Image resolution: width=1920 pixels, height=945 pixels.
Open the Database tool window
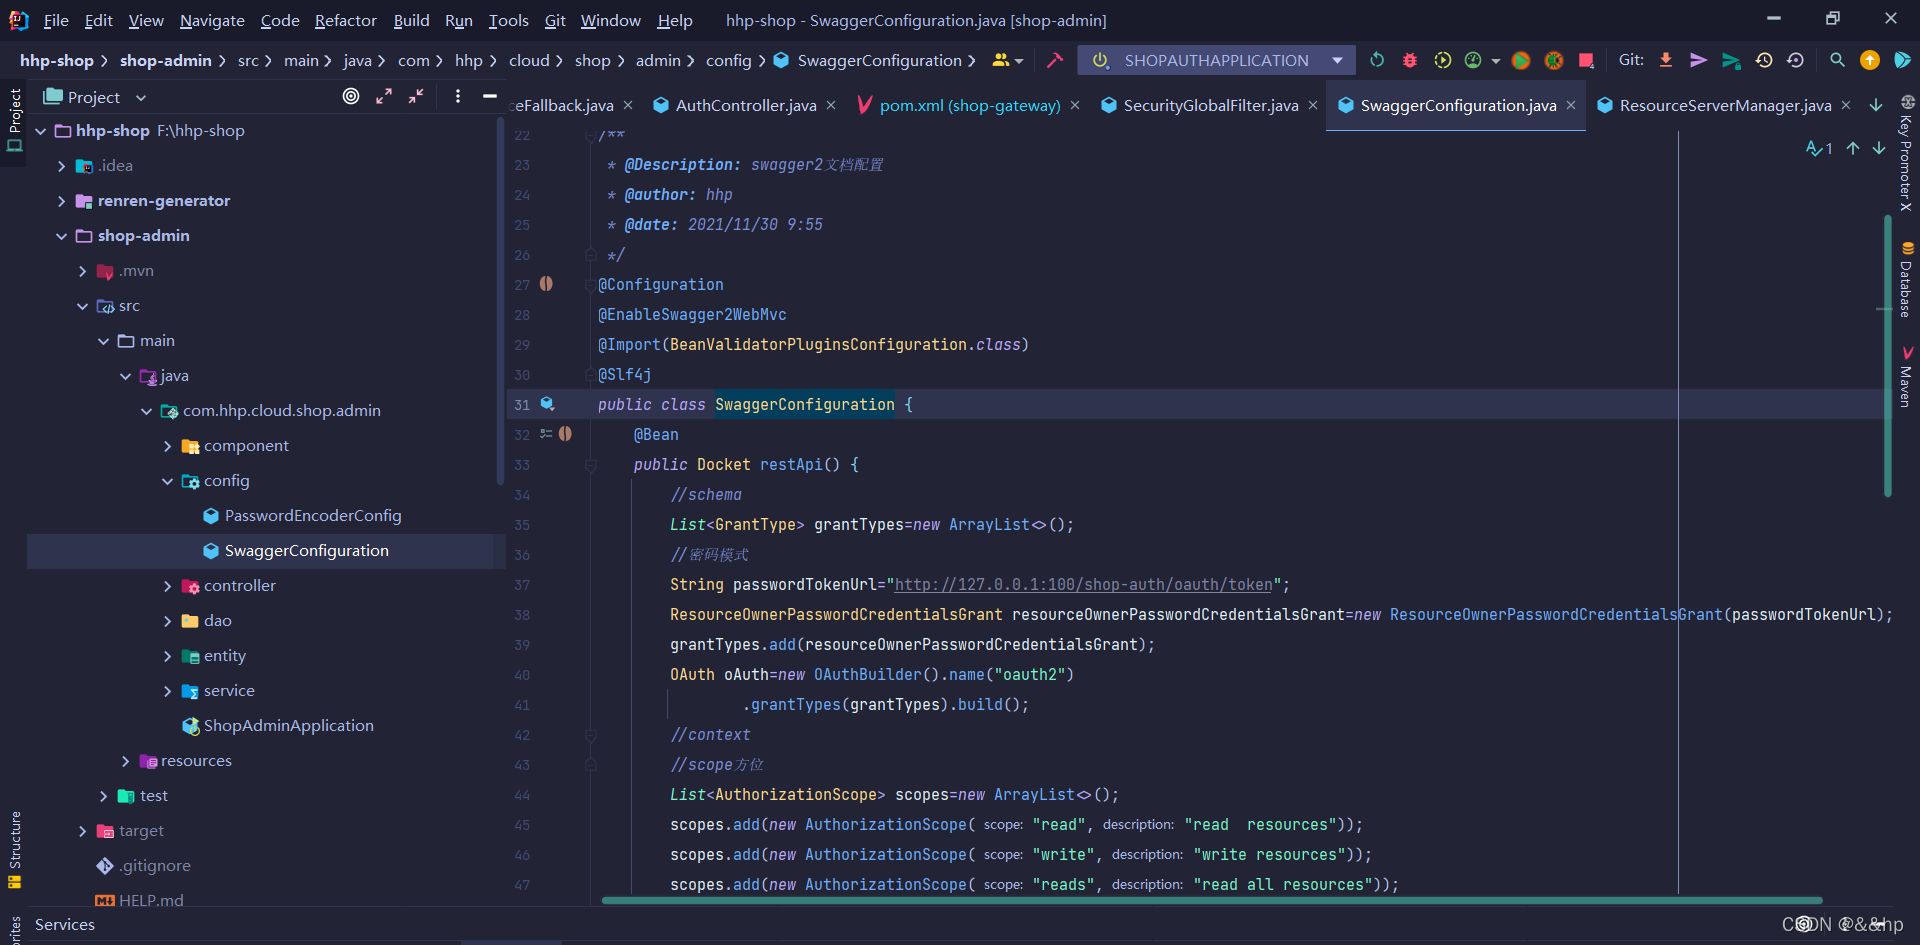pyautogui.click(x=1908, y=283)
